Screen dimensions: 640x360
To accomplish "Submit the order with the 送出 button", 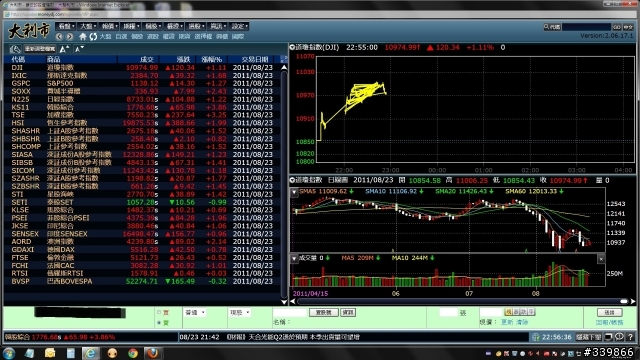I will pyautogui.click(x=609, y=313).
